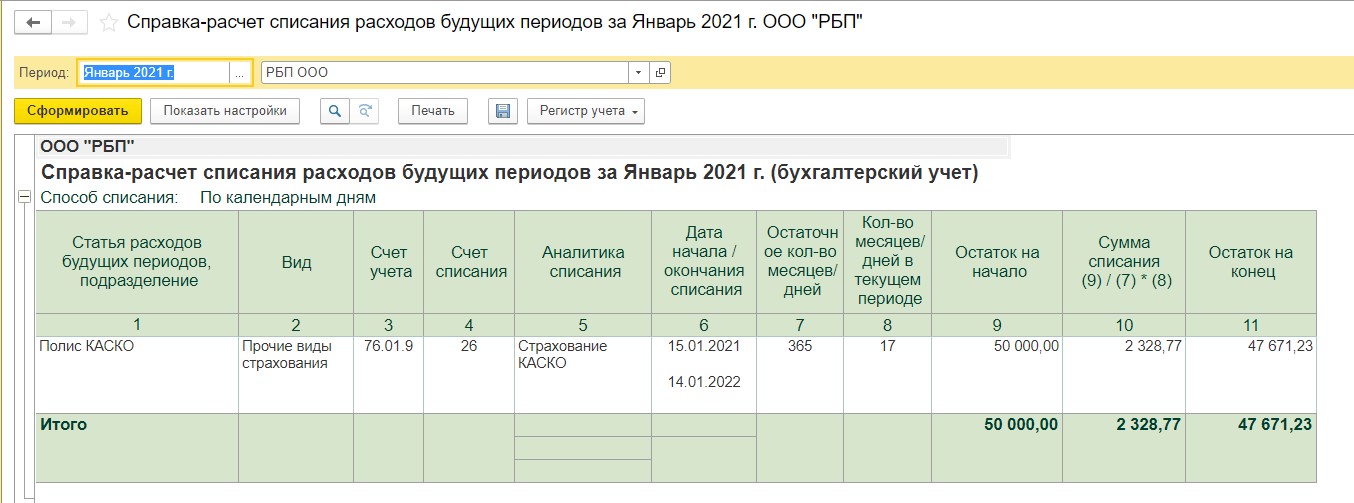The image size is (1354, 503).
Task: Select the Итого row label cell
Action: coord(137,447)
